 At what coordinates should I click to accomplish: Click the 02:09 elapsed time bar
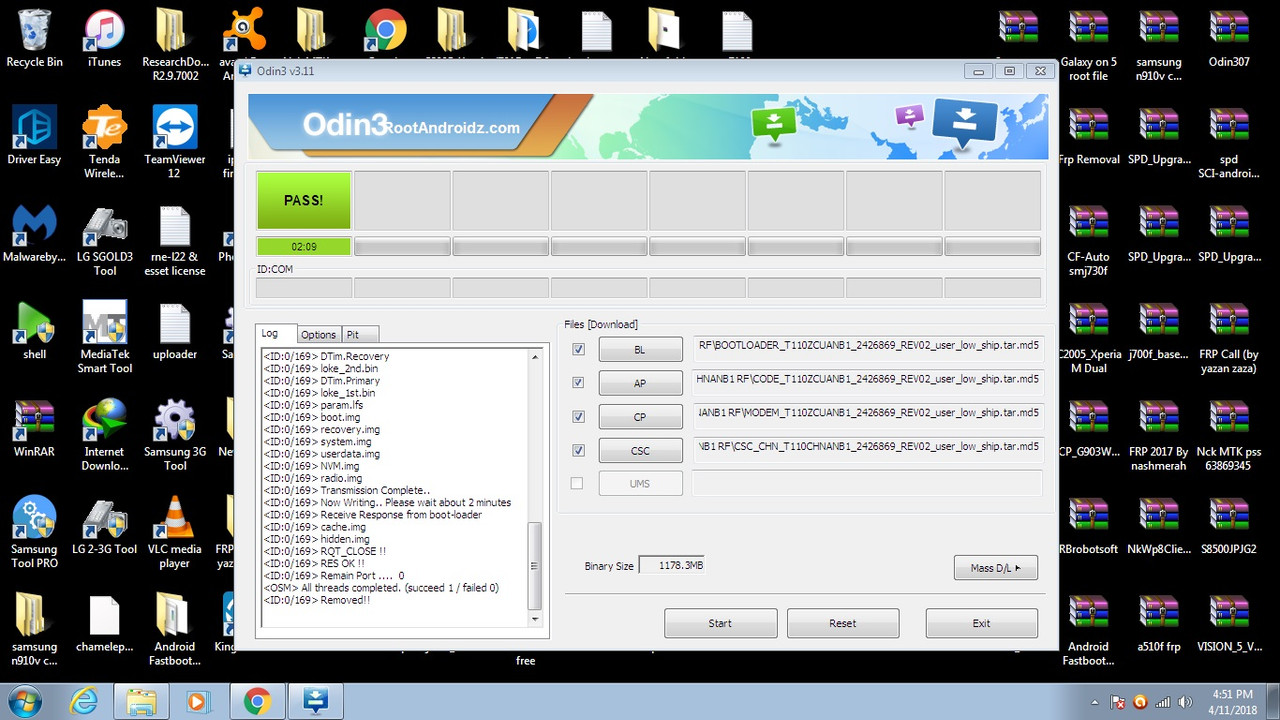click(x=304, y=246)
